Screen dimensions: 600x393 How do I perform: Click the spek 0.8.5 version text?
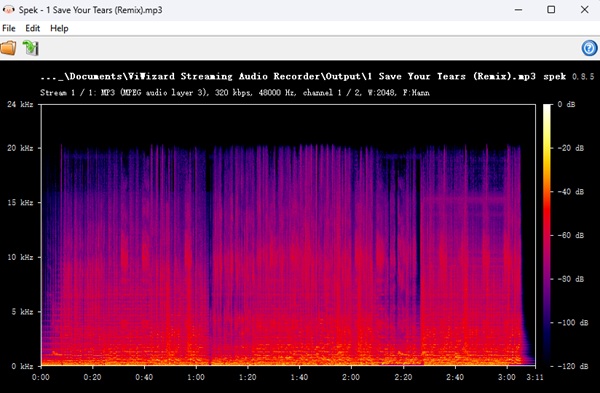click(569, 77)
